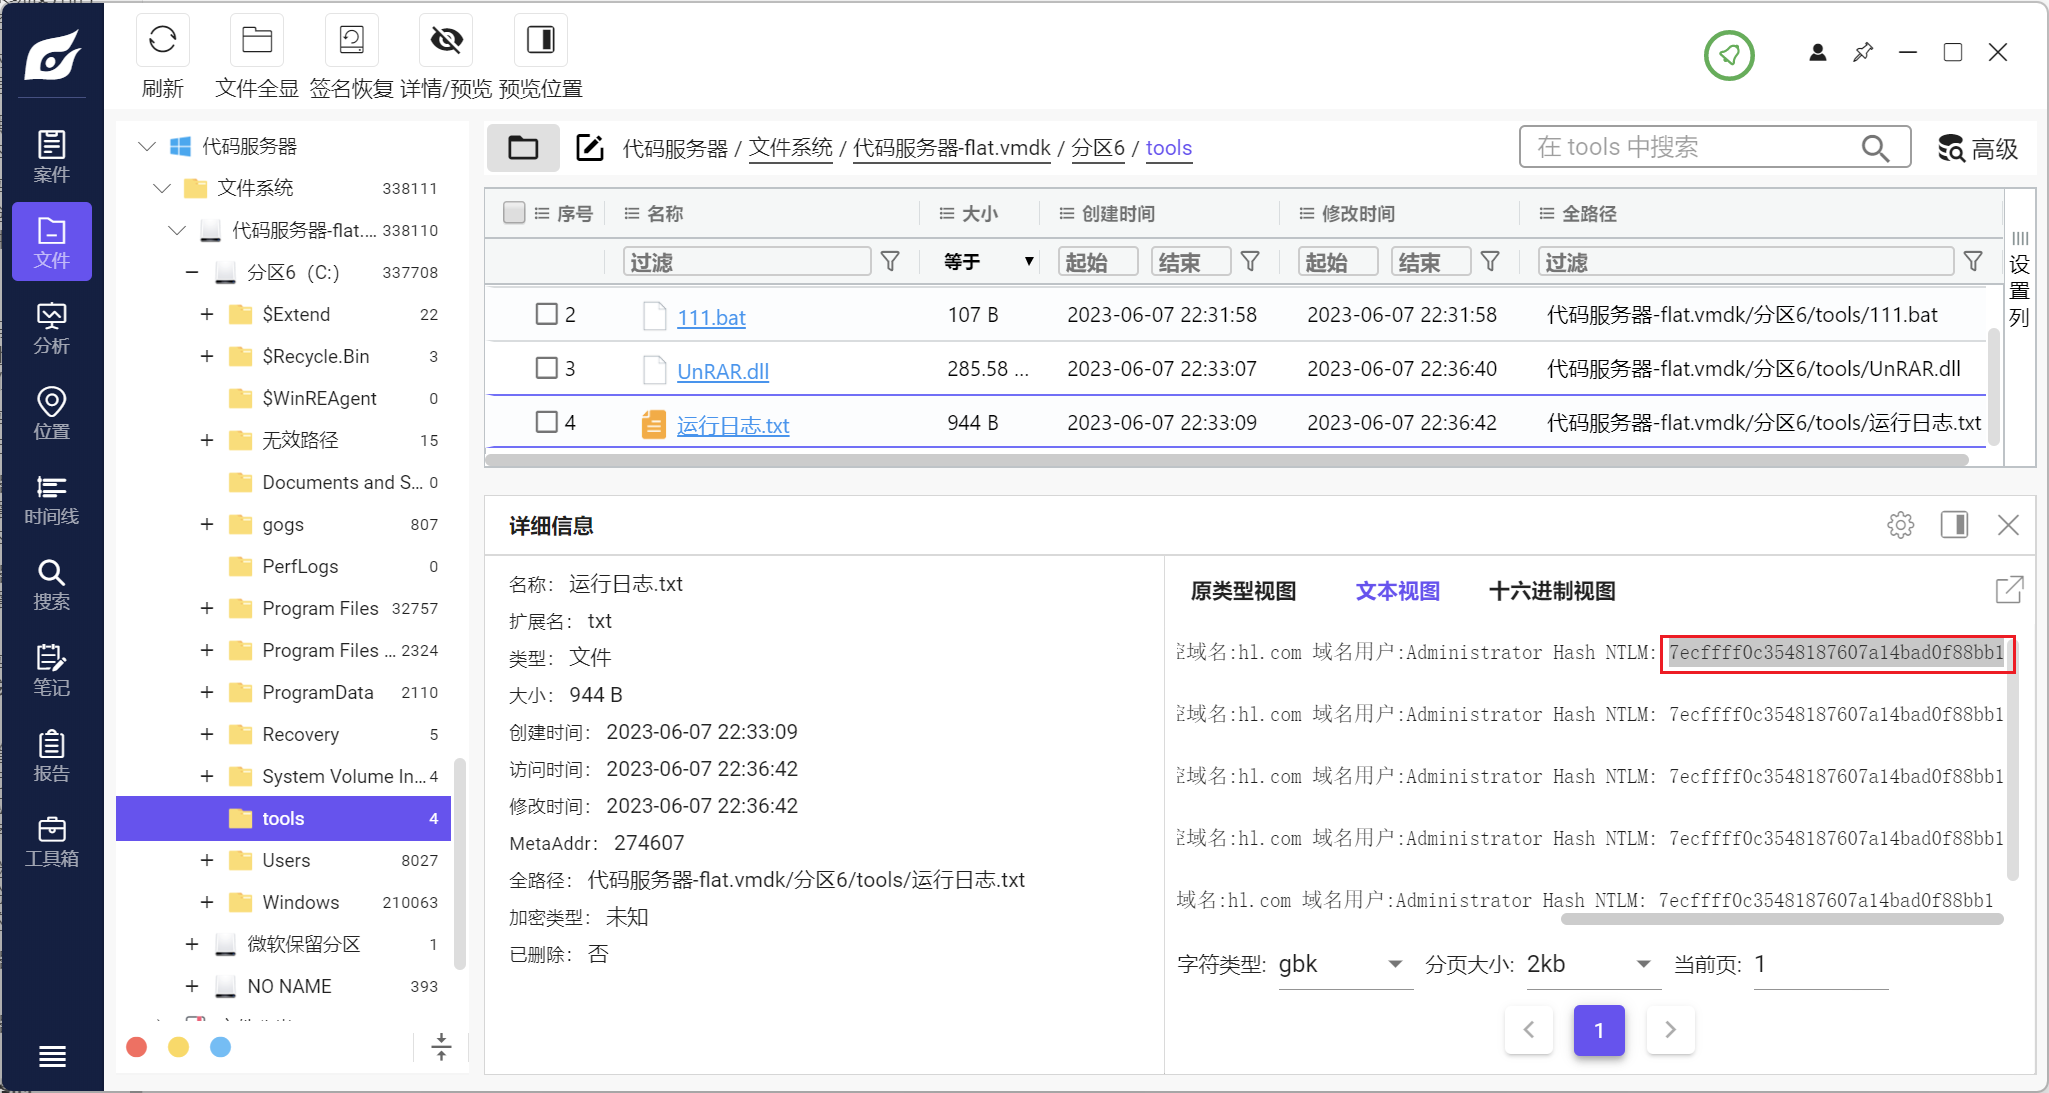Click the 预览位置 panel layout icon
The height and width of the screenshot is (1093, 2049).
point(541,40)
